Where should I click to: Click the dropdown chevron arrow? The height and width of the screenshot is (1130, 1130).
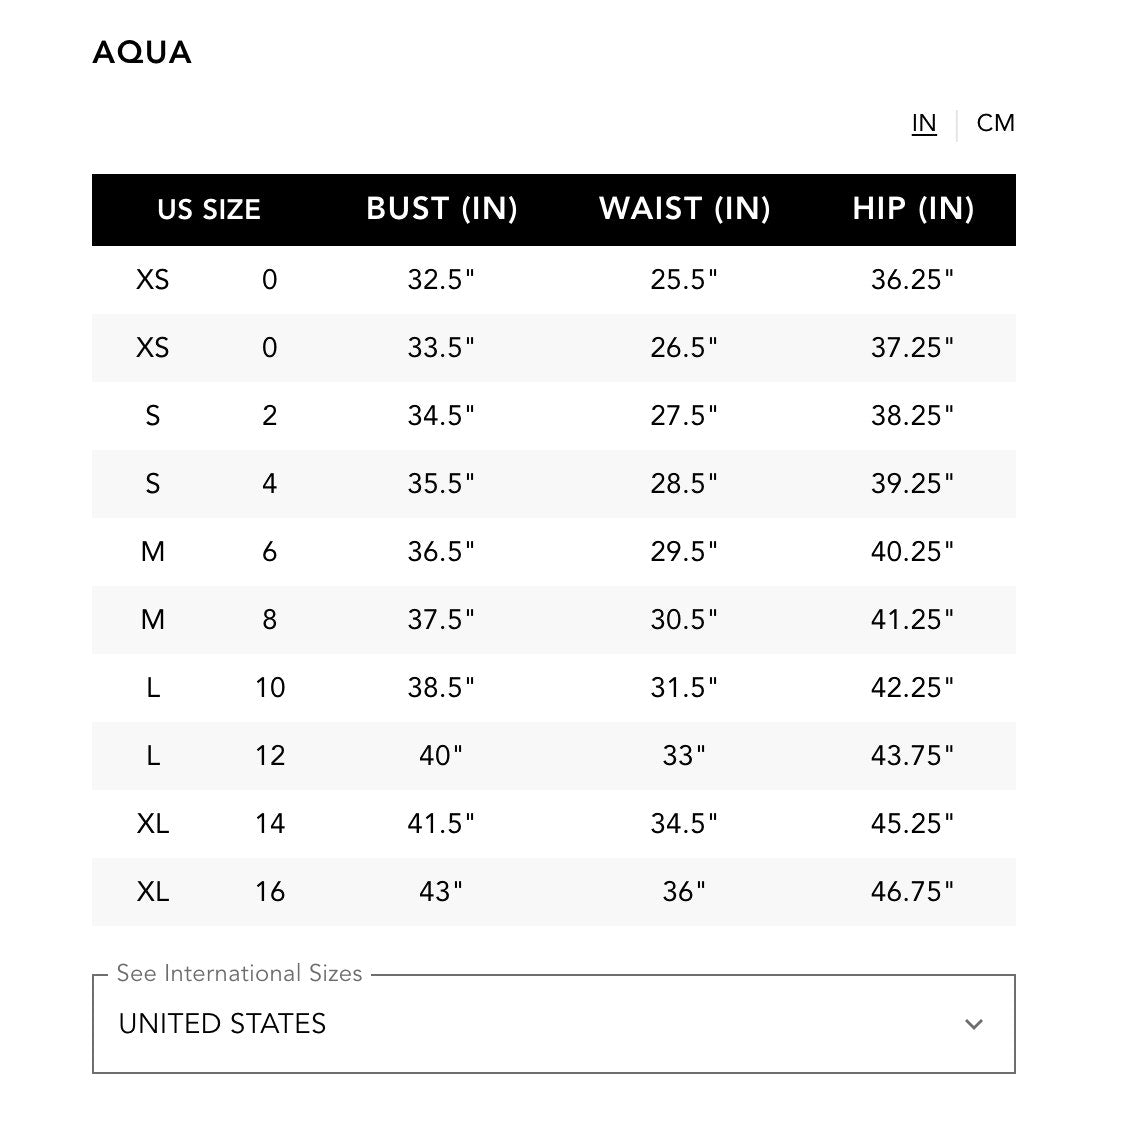(974, 1024)
